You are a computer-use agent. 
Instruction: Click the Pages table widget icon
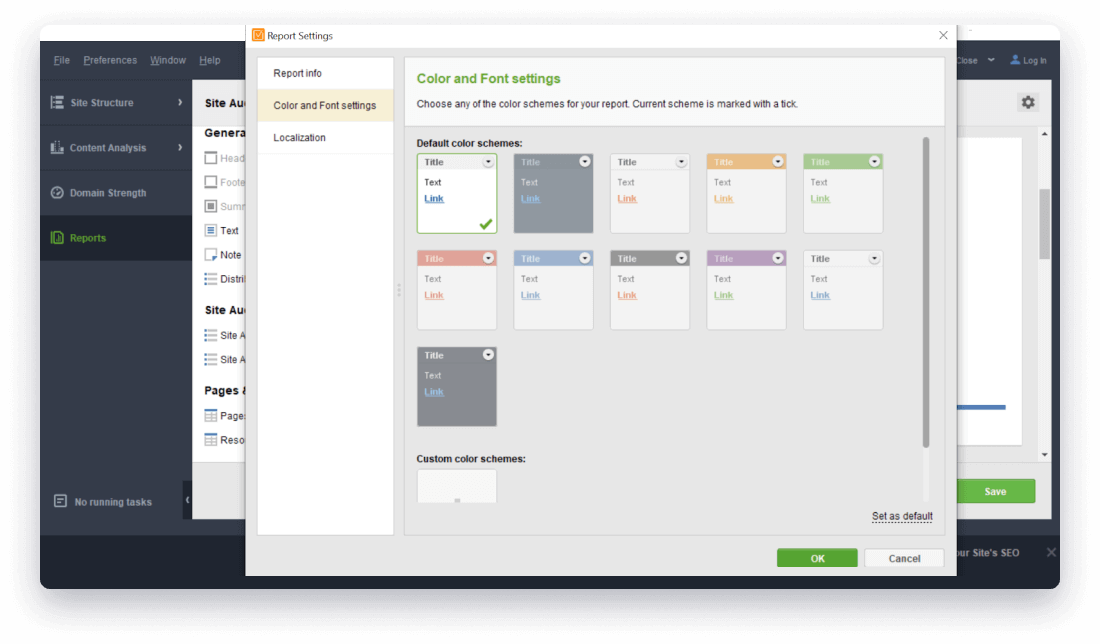pyautogui.click(x=210, y=415)
